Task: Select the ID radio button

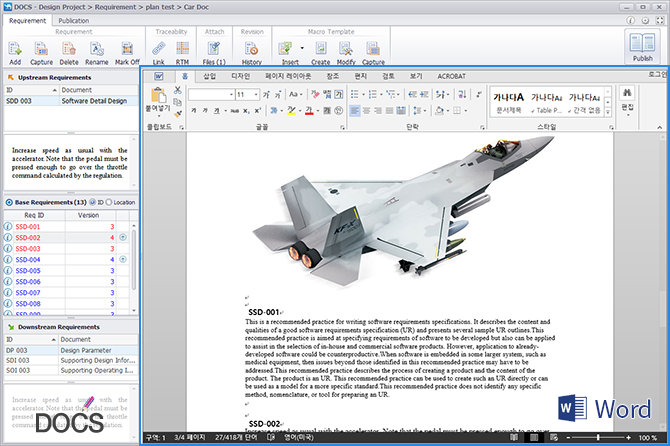Action: click(92, 202)
